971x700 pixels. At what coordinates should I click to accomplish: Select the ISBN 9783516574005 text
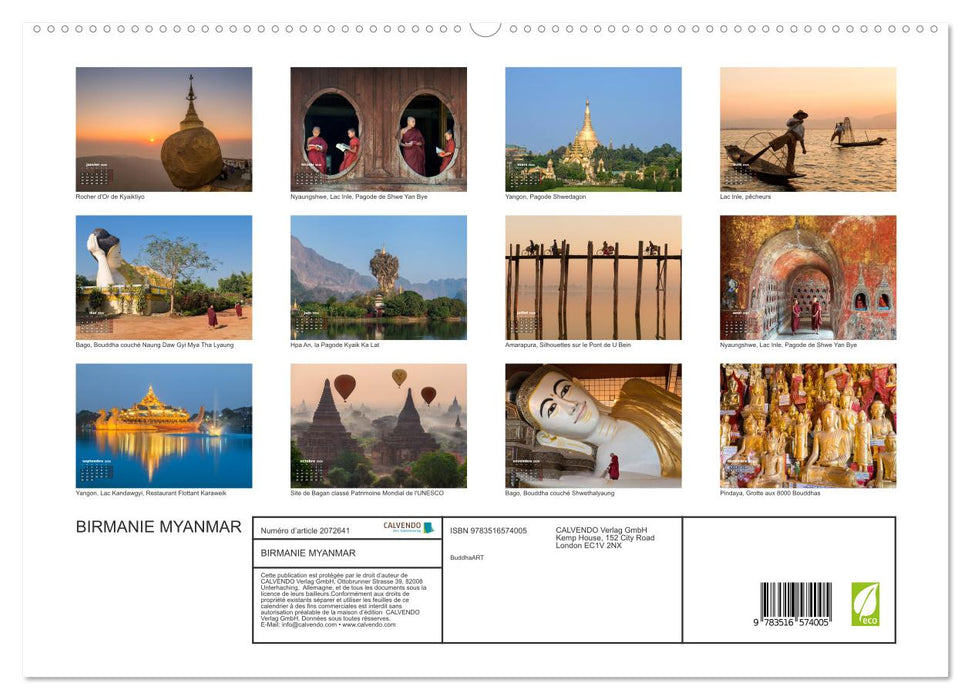(487, 528)
